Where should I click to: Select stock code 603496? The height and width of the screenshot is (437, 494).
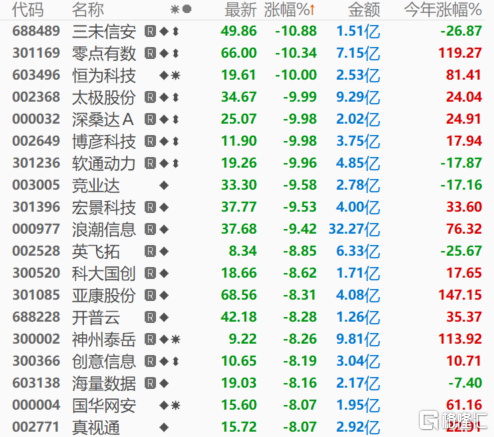click(x=36, y=75)
